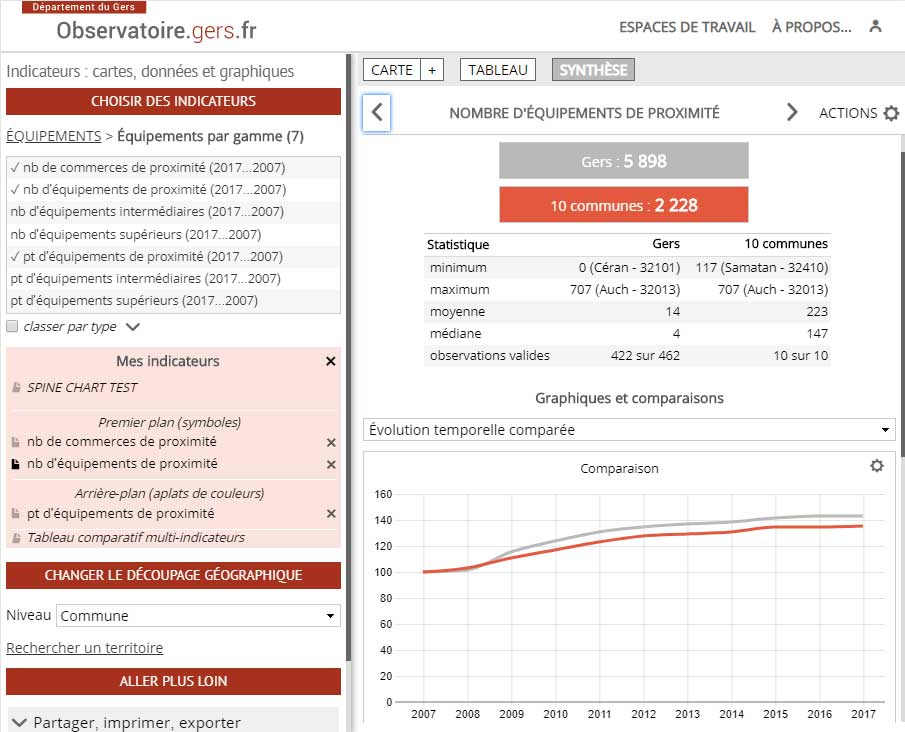Click the left panel vertical scrollbar
This screenshot has height=732, width=905.
click(349, 358)
